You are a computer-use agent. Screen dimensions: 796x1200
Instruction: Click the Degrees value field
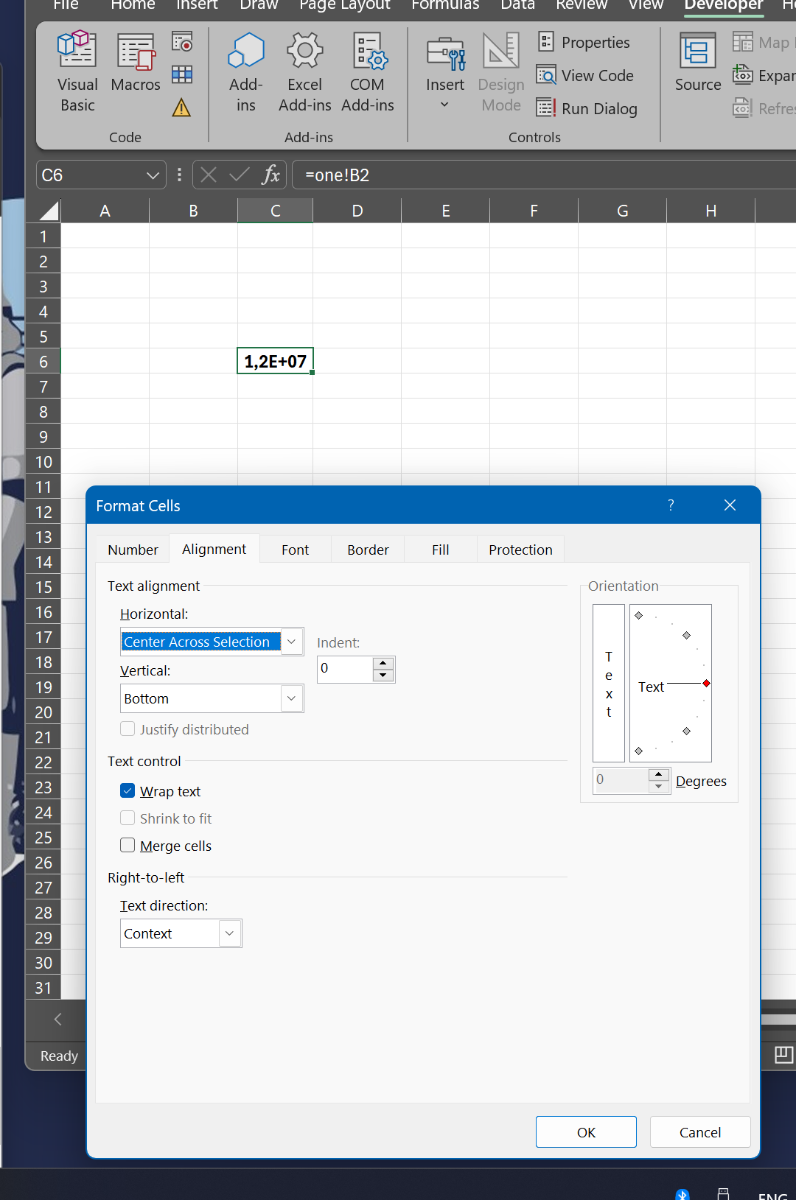coord(620,780)
